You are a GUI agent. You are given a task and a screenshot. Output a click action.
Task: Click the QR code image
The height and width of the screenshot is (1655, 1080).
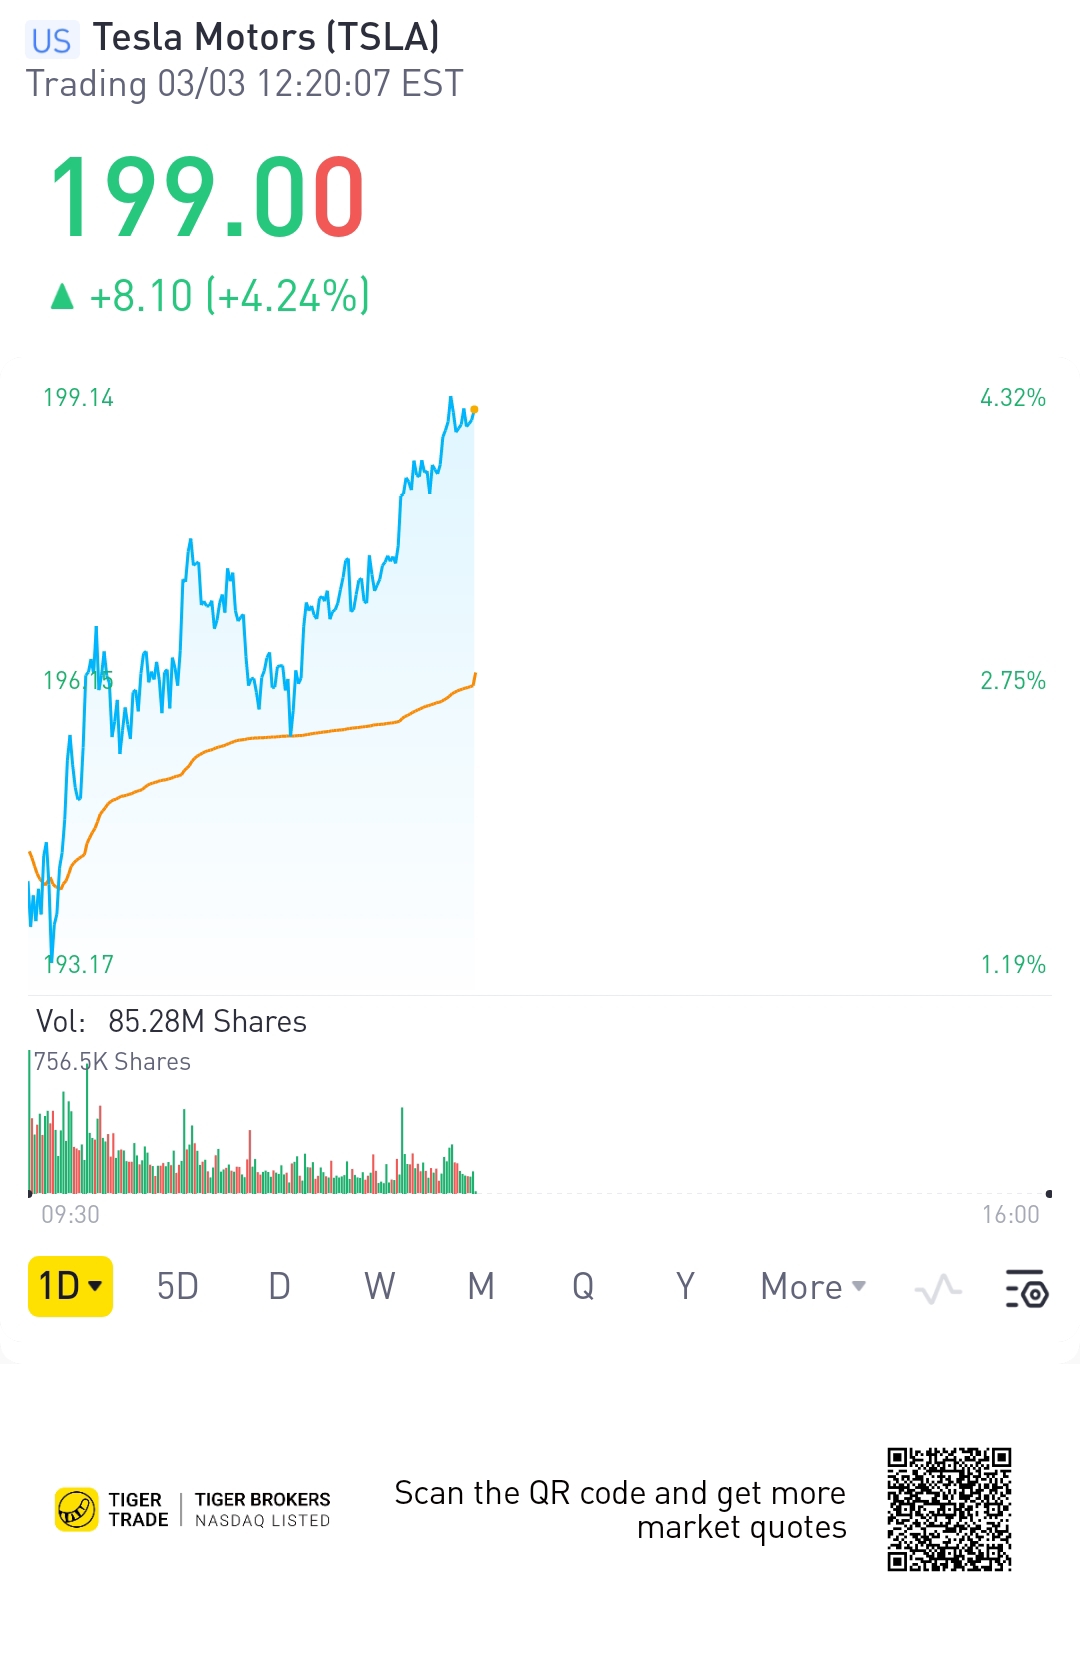(949, 1509)
